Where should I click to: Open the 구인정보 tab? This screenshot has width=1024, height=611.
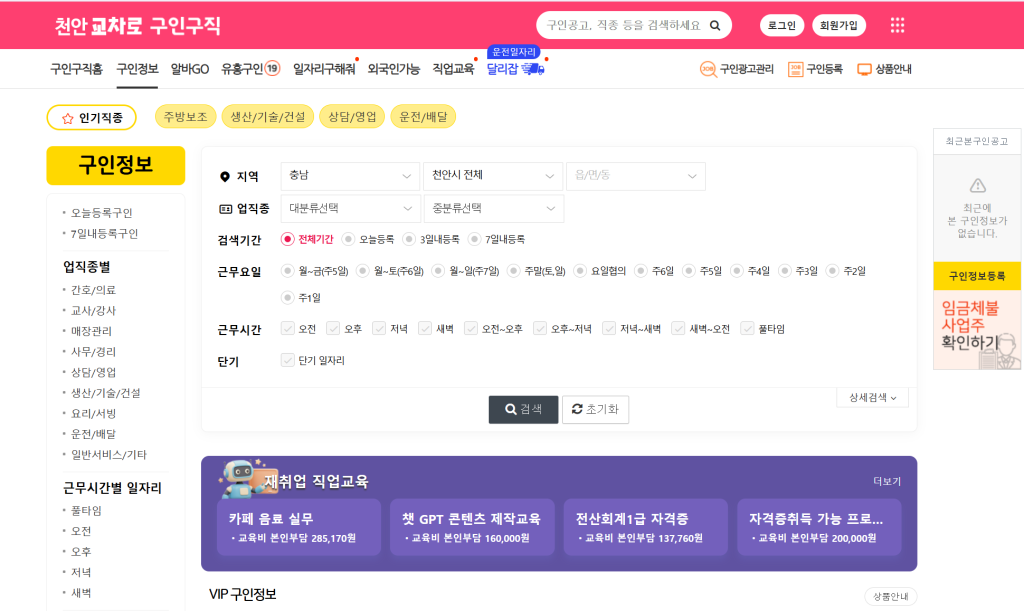point(137,69)
